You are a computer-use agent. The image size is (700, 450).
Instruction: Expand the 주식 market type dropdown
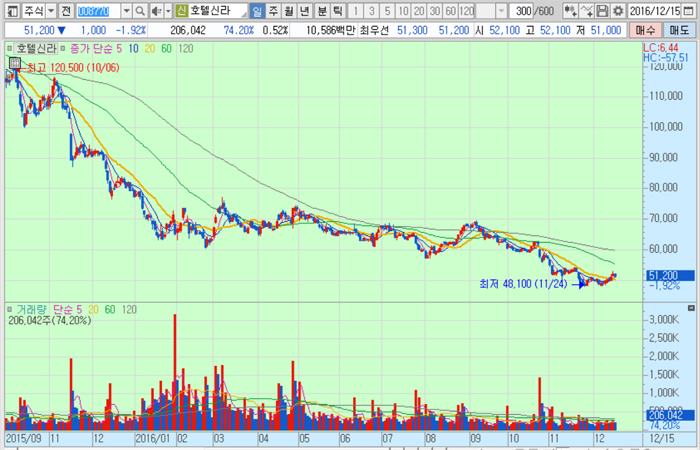(49, 10)
